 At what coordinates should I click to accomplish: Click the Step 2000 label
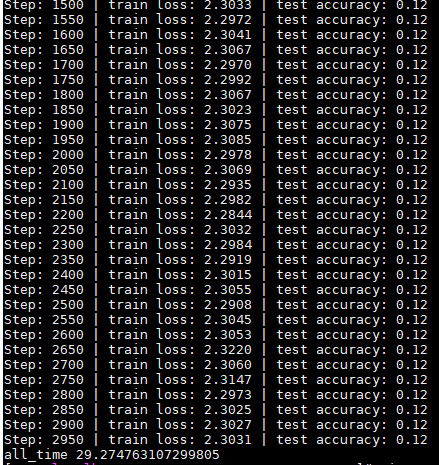click(x=44, y=155)
